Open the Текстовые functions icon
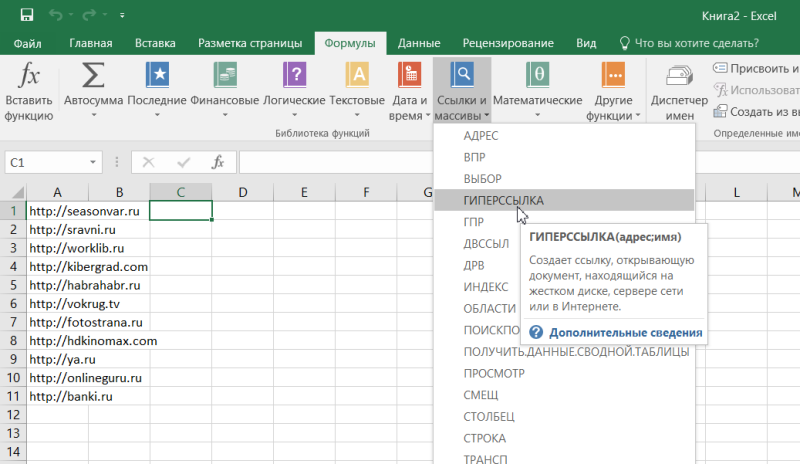This screenshot has width=800, height=464. point(357,75)
